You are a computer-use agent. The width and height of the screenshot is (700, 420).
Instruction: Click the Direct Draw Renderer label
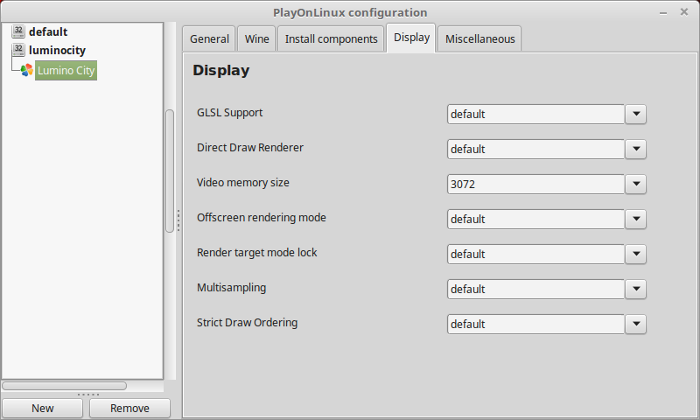(x=250, y=147)
